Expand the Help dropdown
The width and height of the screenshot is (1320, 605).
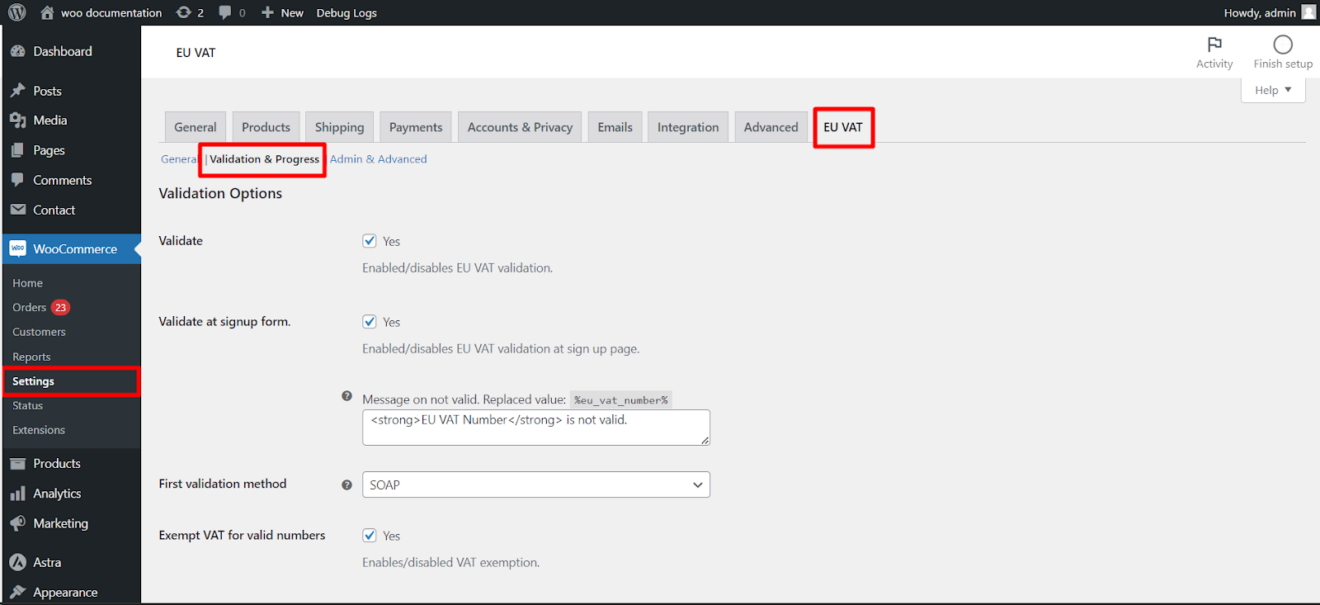pos(1271,89)
